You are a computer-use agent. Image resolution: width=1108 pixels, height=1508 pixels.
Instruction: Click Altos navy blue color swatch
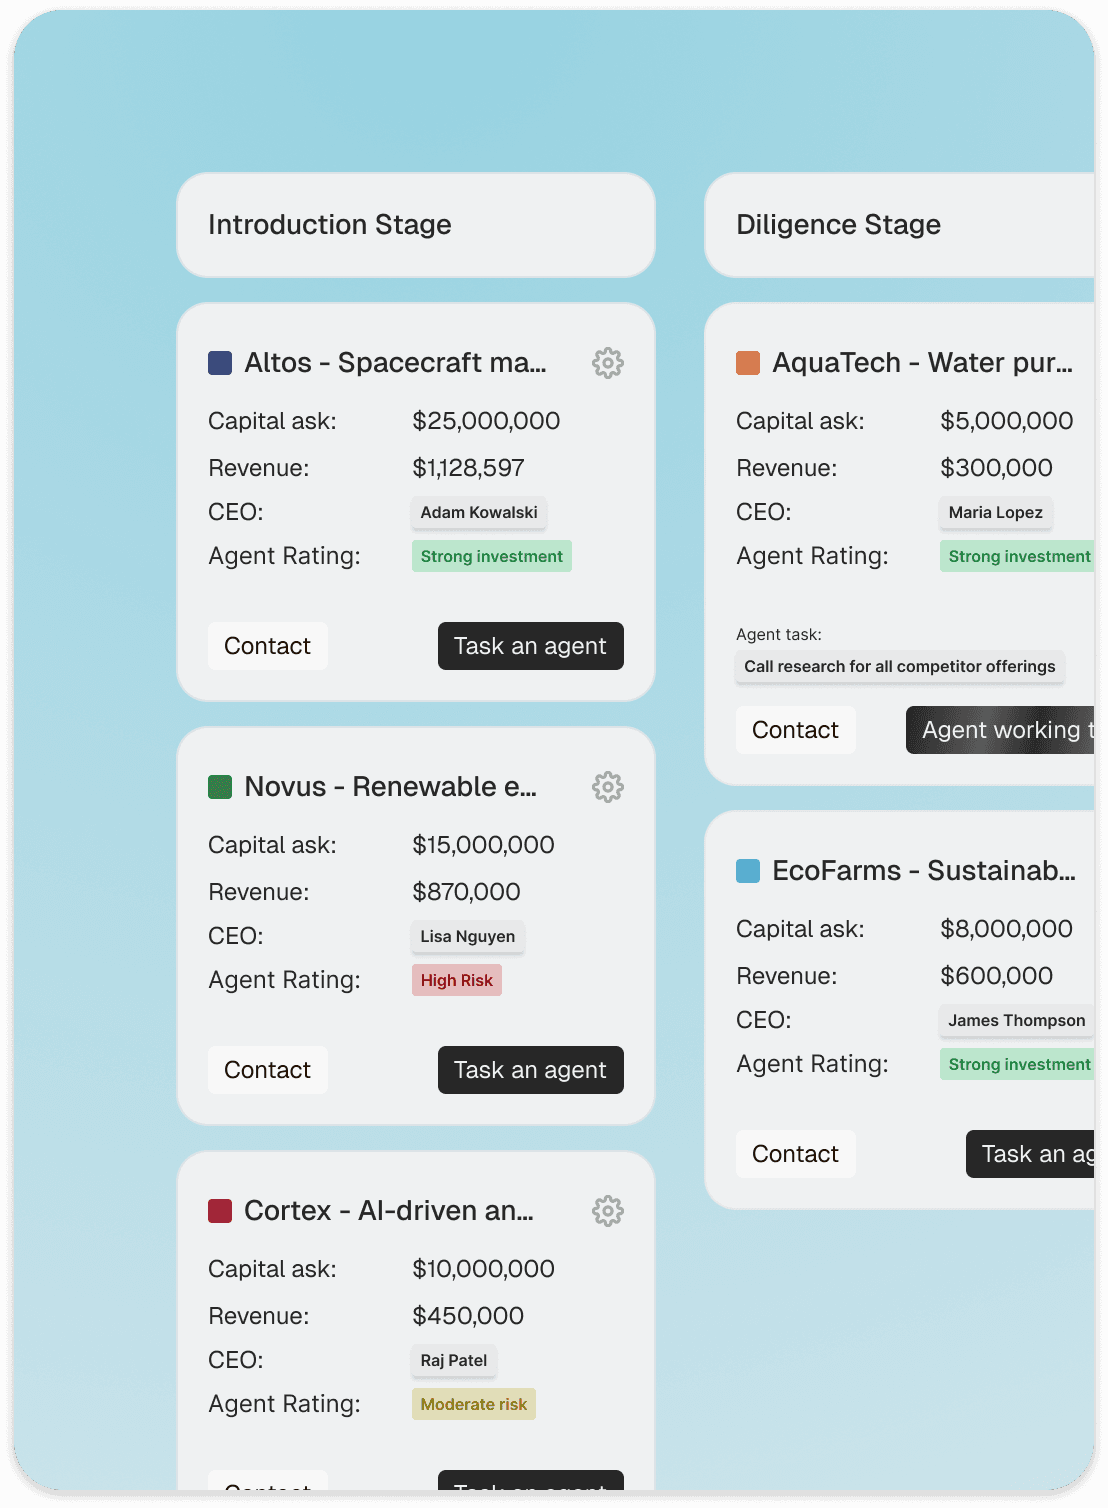point(220,363)
